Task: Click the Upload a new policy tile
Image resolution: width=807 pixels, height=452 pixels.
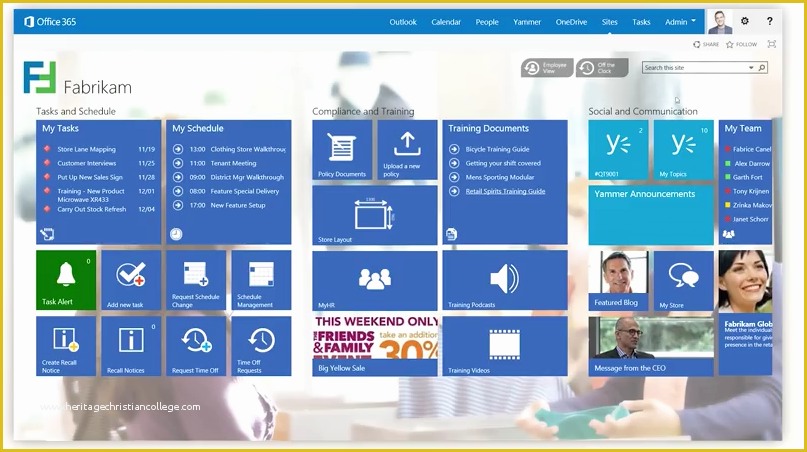Action: [407, 150]
